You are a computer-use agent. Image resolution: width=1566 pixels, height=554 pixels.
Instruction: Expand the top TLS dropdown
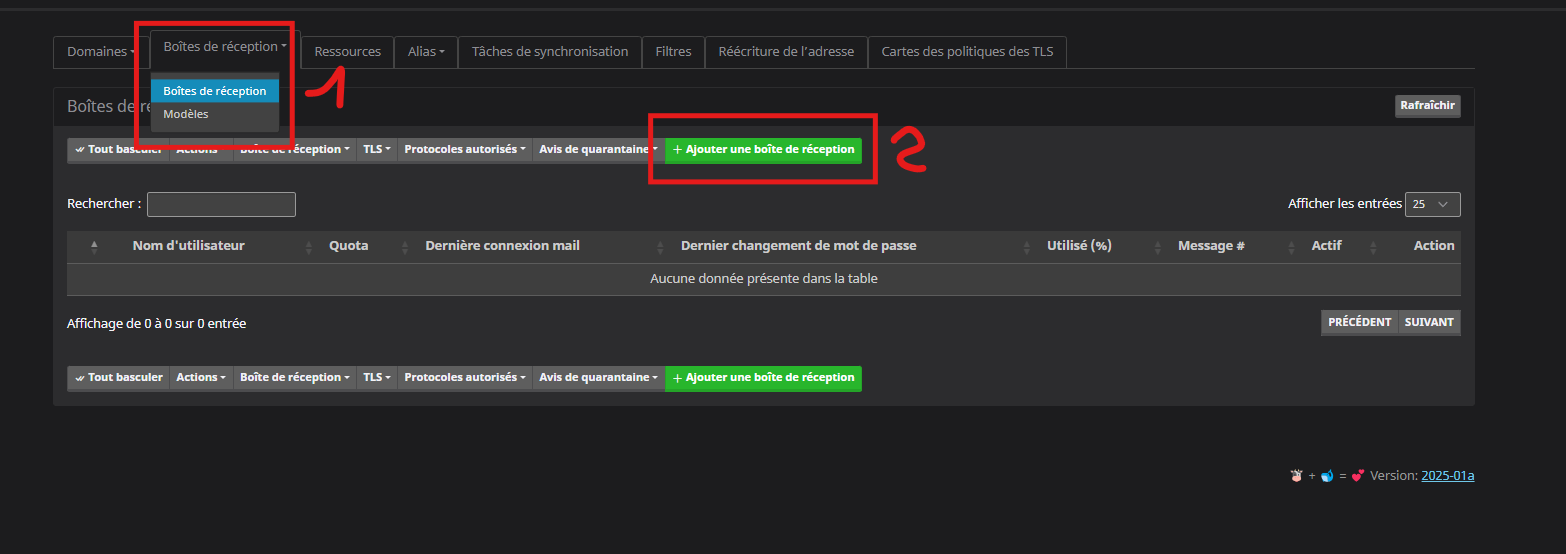(376, 150)
